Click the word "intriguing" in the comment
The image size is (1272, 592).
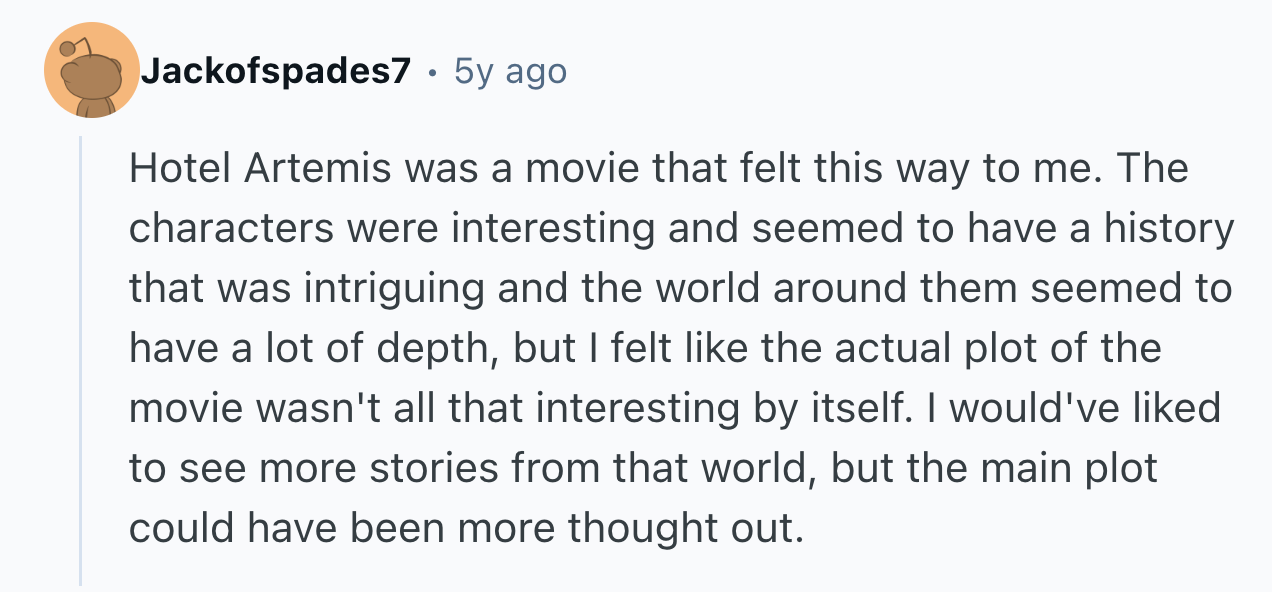click(408, 290)
